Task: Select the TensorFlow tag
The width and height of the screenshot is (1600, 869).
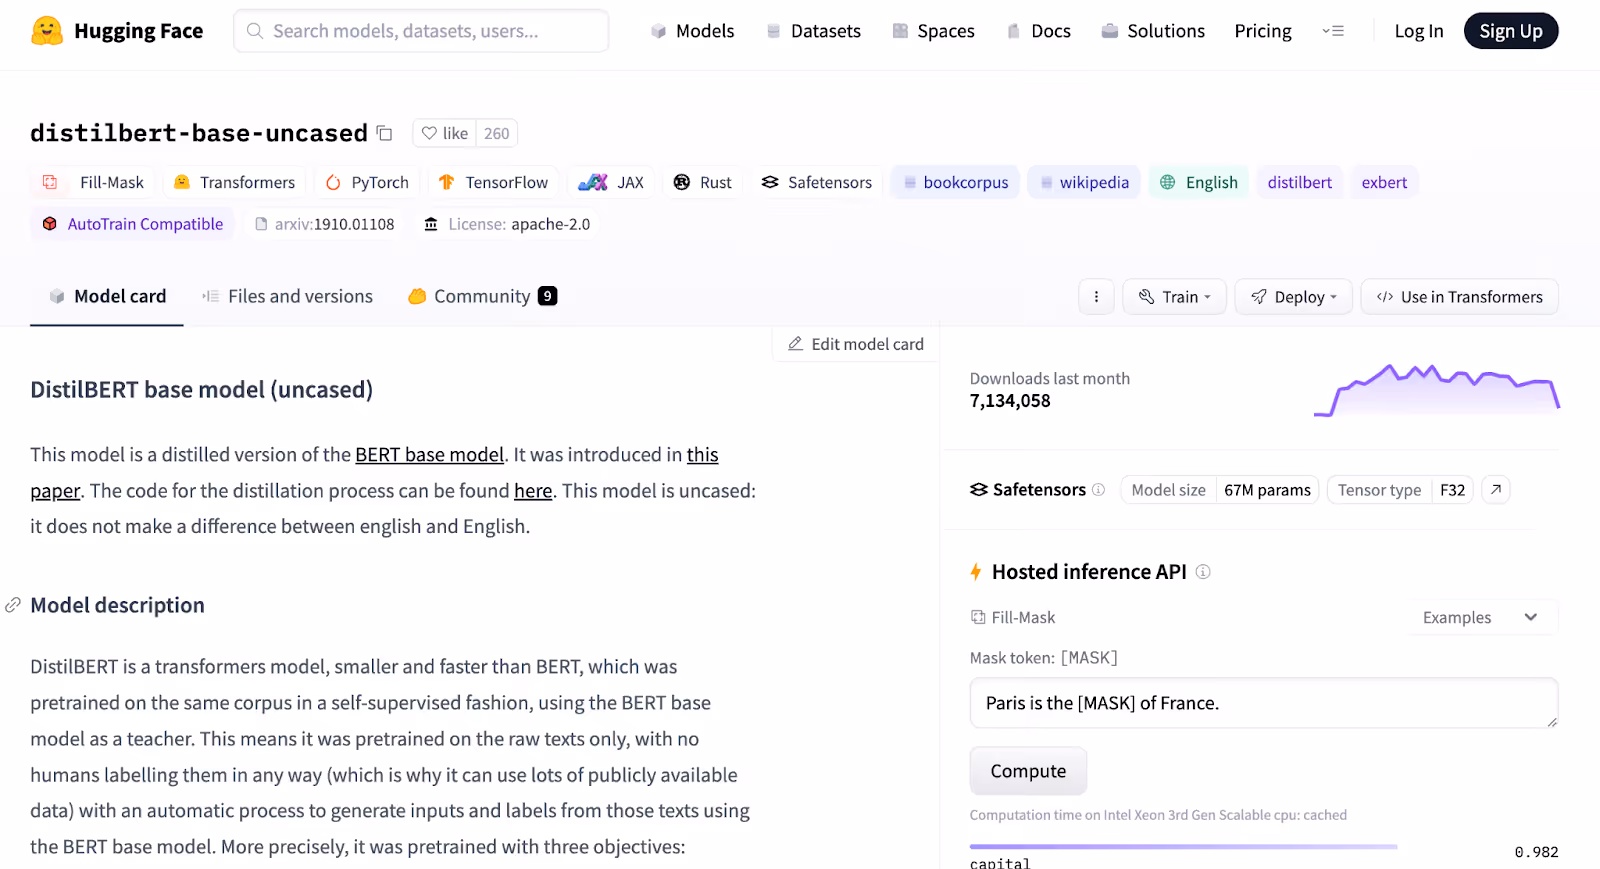Action: coord(494,182)
